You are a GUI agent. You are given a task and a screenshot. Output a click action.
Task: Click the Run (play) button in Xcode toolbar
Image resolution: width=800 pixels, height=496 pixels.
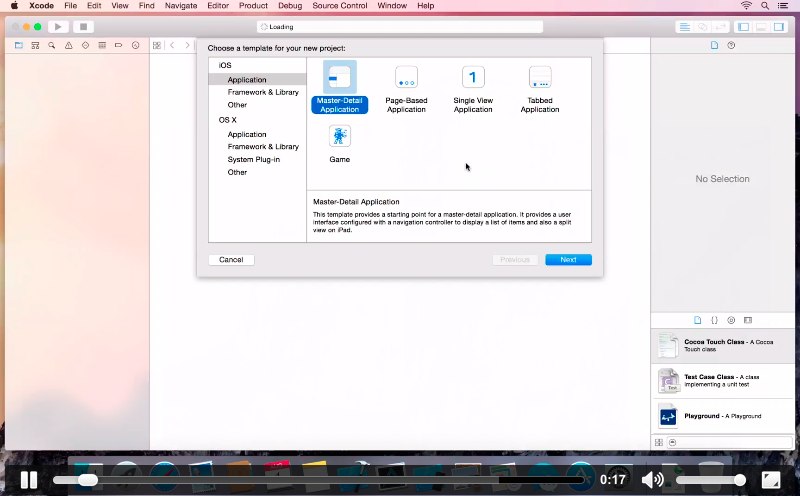point(58,27)
